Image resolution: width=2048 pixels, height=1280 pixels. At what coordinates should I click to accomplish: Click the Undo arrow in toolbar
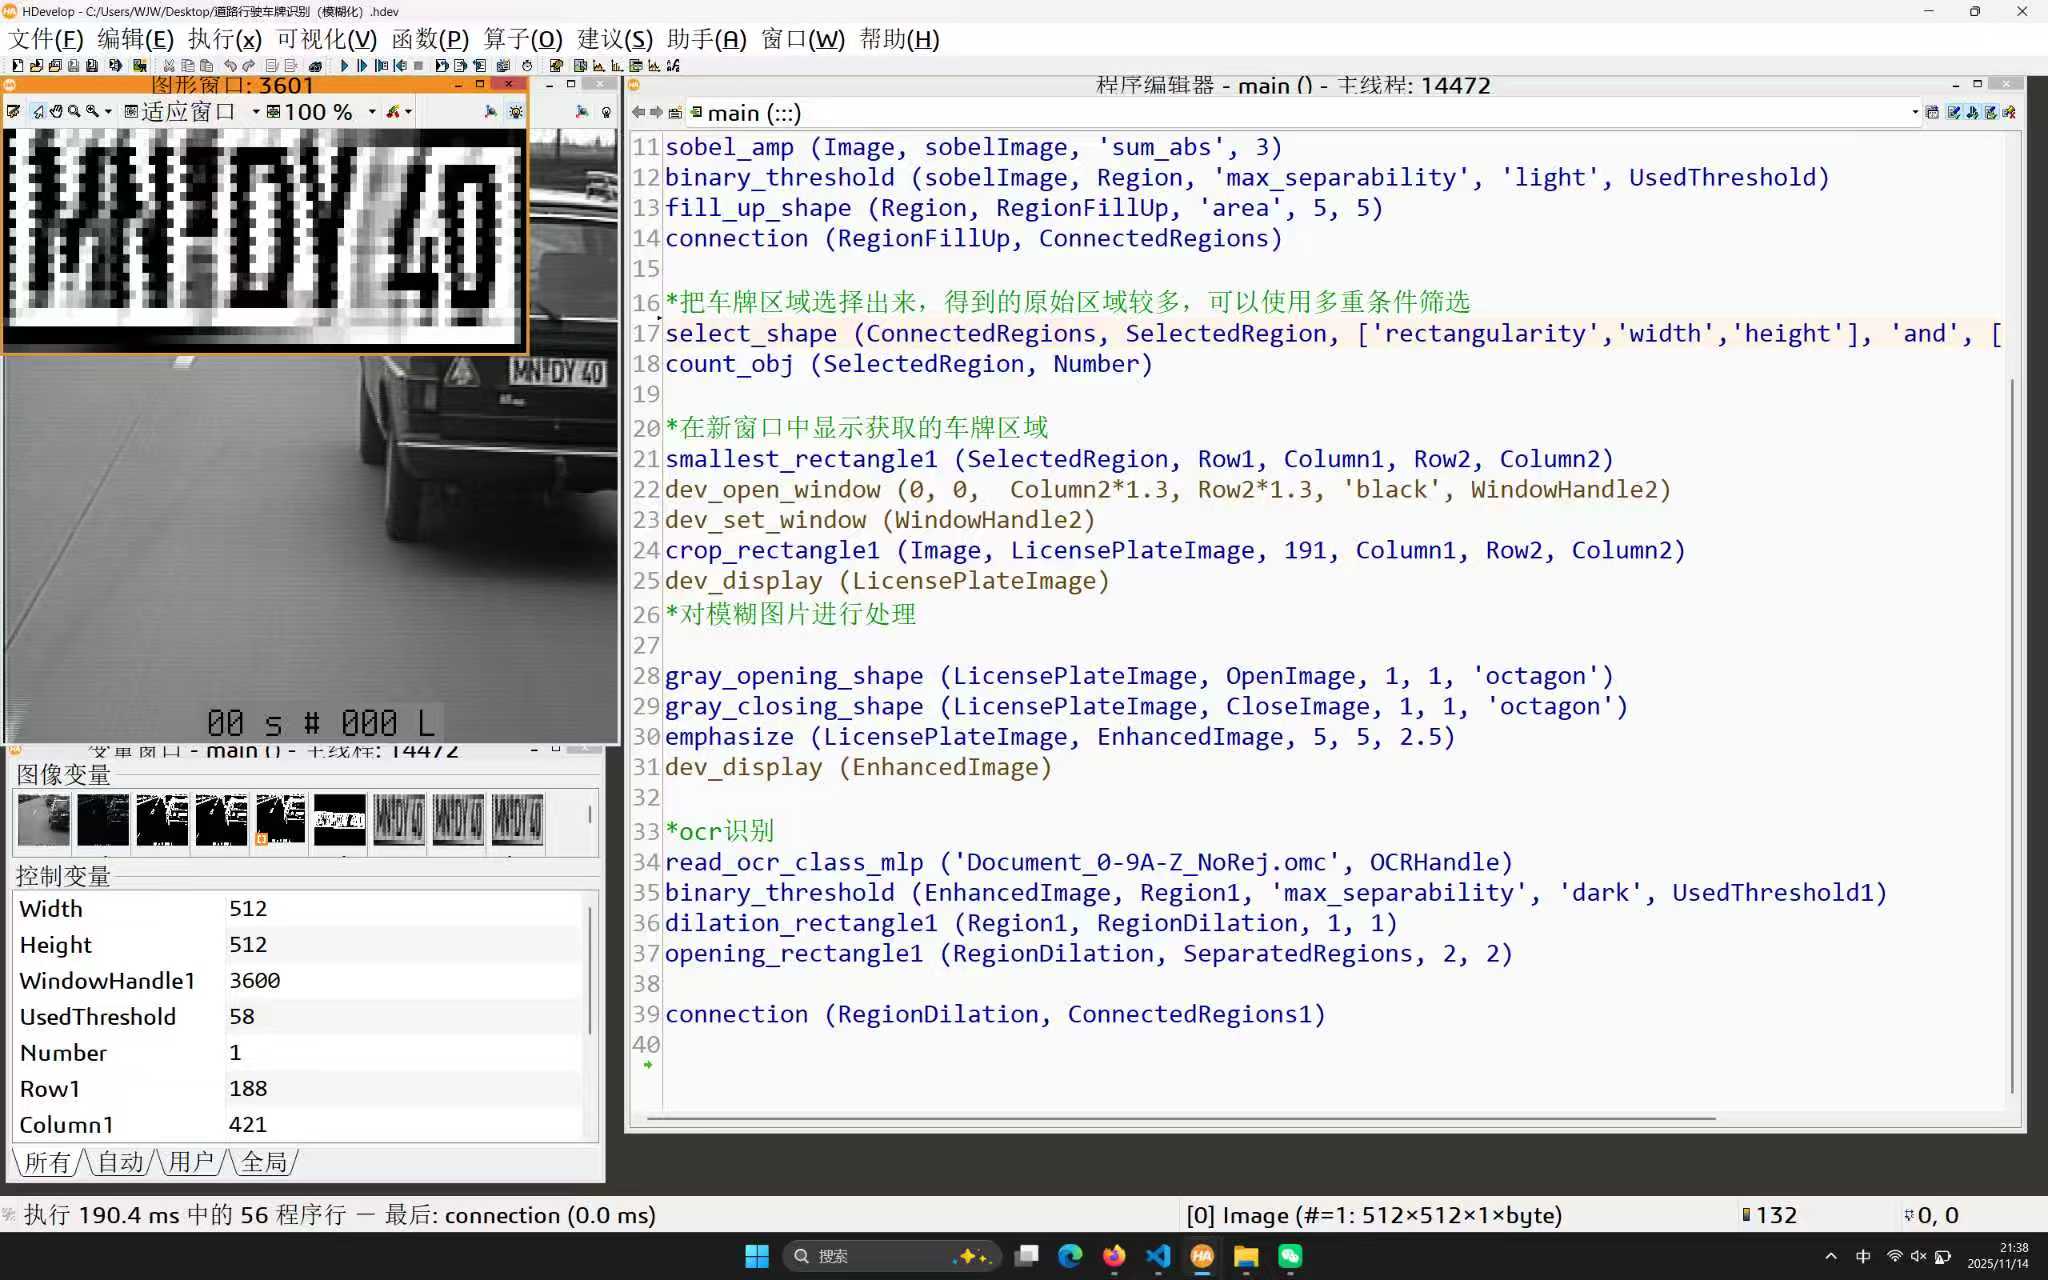230,66
